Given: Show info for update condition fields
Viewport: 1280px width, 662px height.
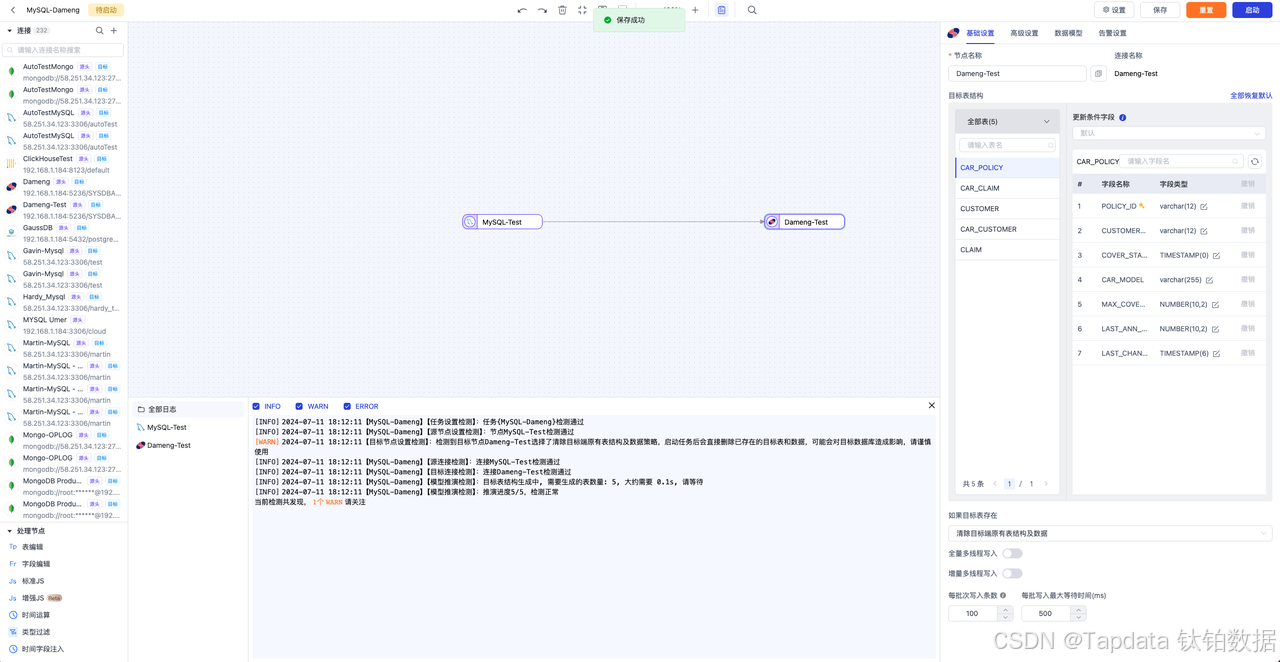Looking at the screenshot, I should tap(1122, 118).
